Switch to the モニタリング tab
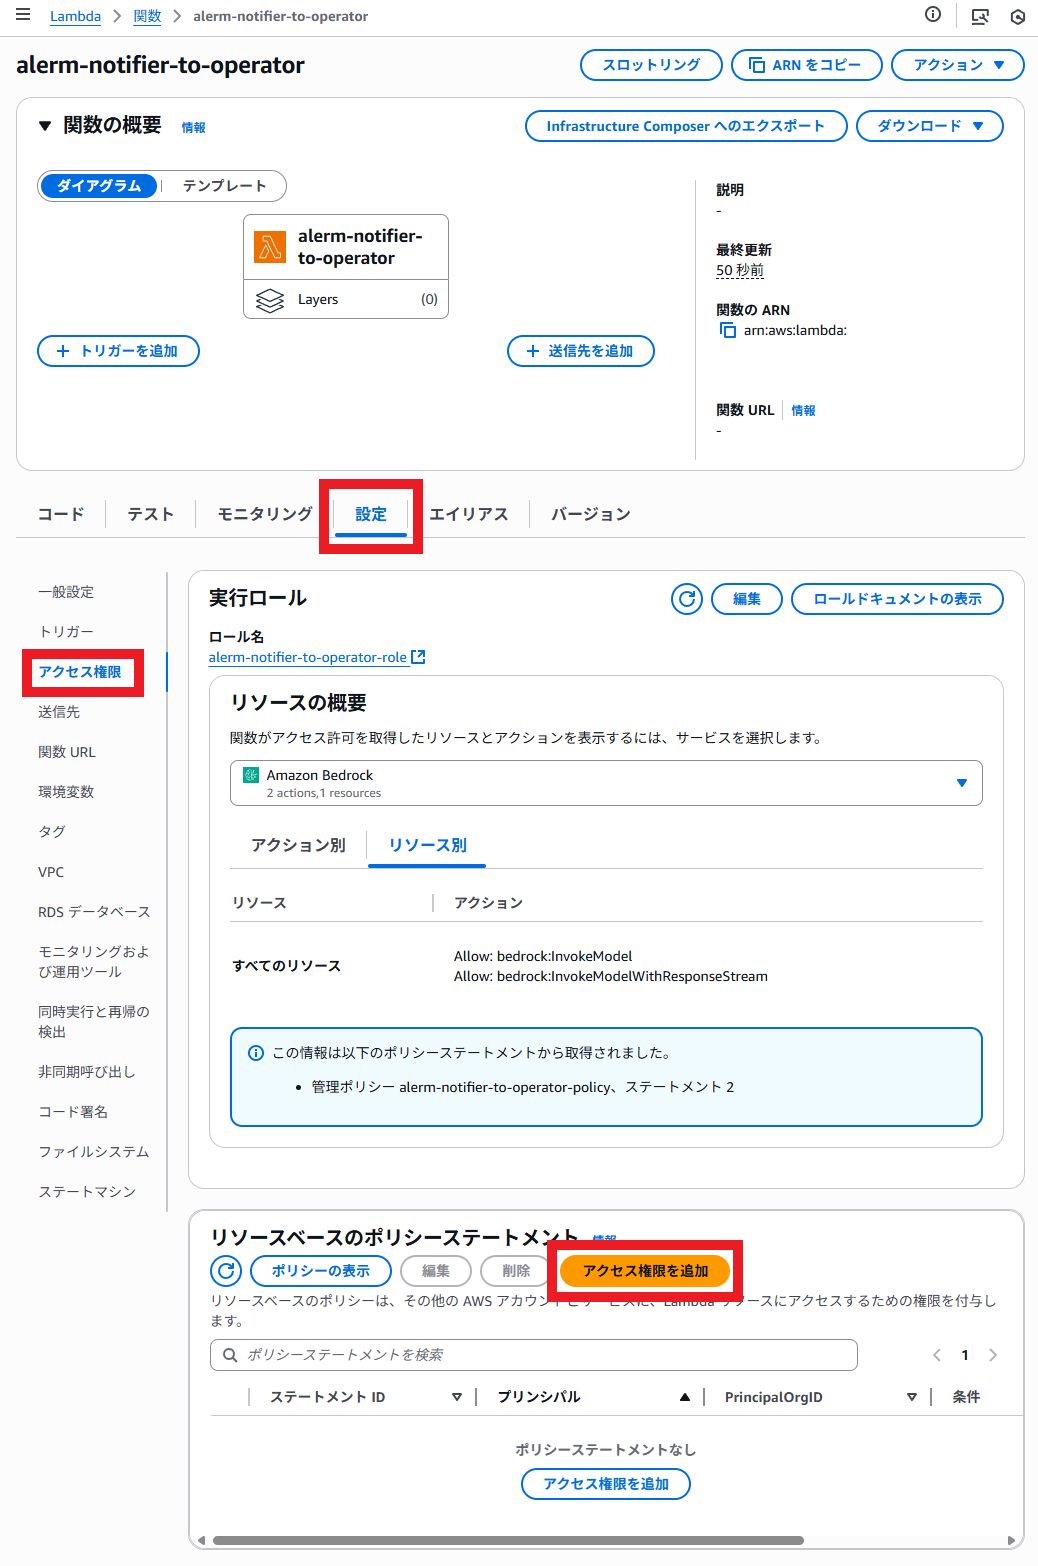 265,514
